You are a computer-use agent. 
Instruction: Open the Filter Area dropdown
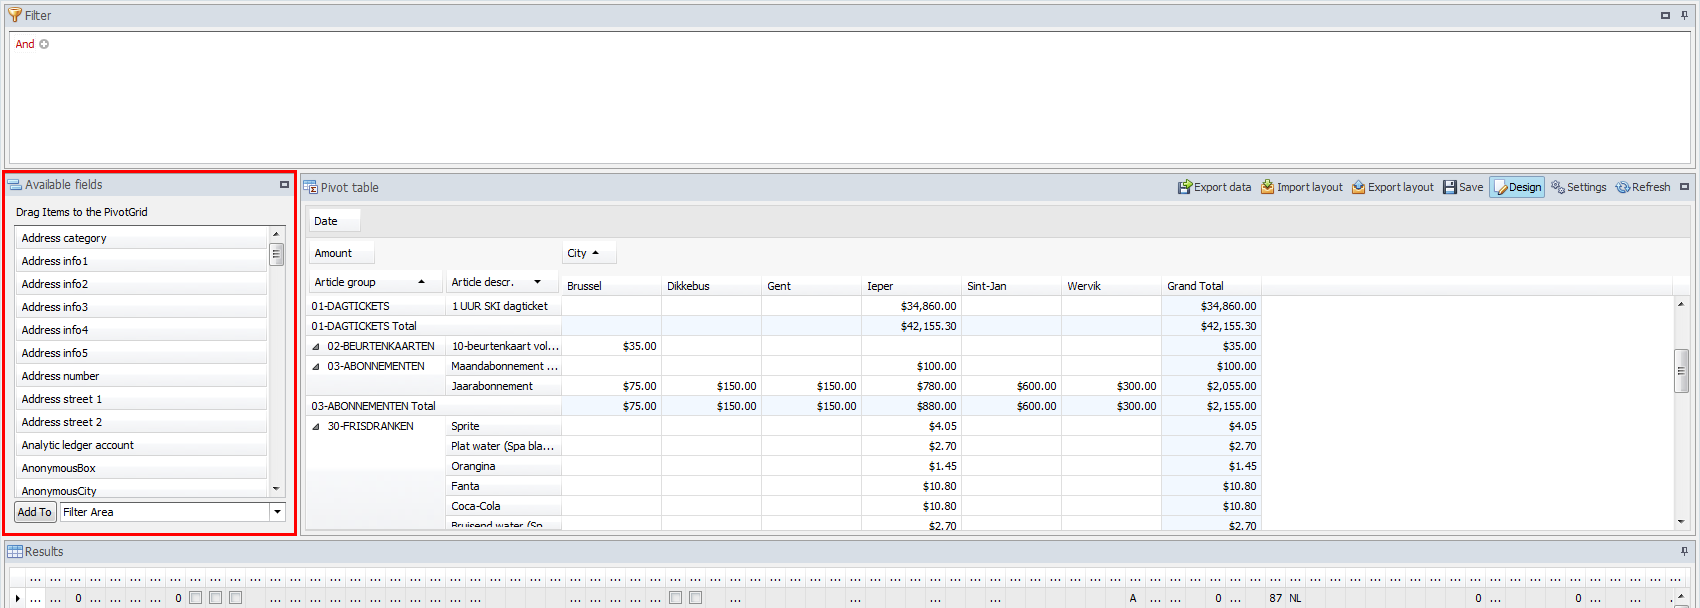click(x=277, y=512)
